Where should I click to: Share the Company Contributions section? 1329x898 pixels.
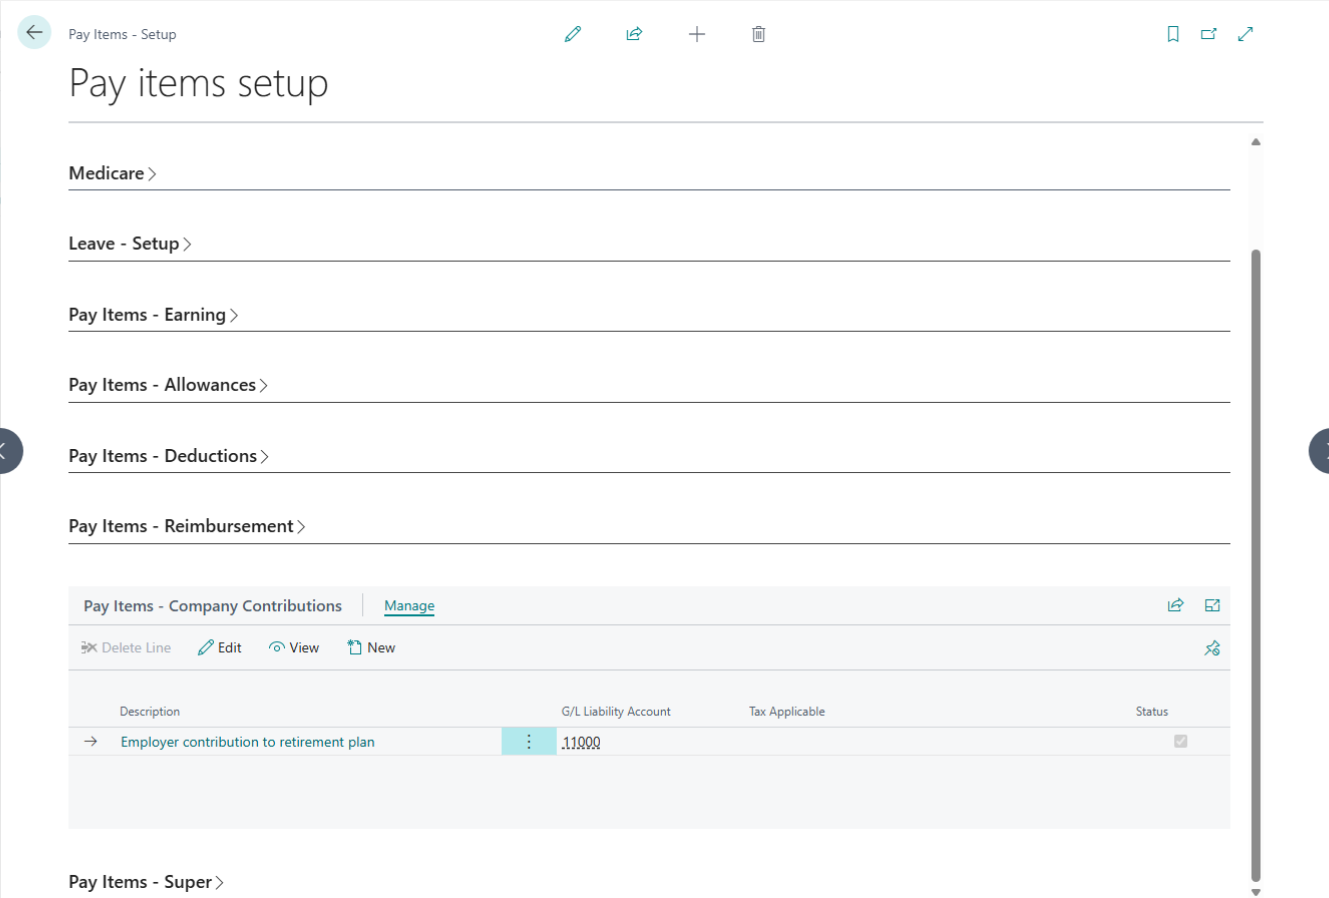[x=1175, y=605]
